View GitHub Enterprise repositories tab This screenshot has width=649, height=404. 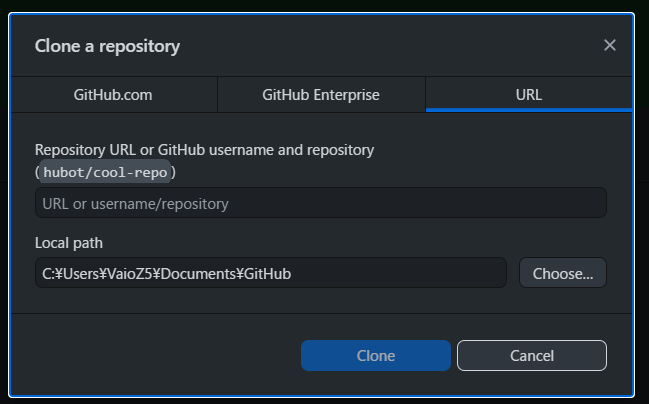[x=321, y=96]
